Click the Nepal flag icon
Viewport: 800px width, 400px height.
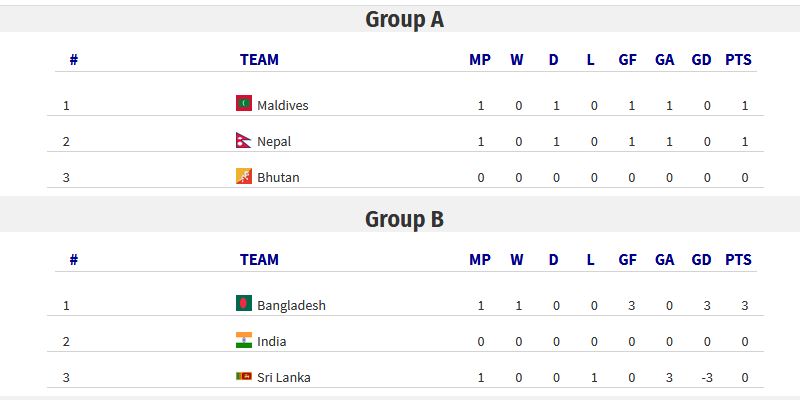tap(244, 140)
